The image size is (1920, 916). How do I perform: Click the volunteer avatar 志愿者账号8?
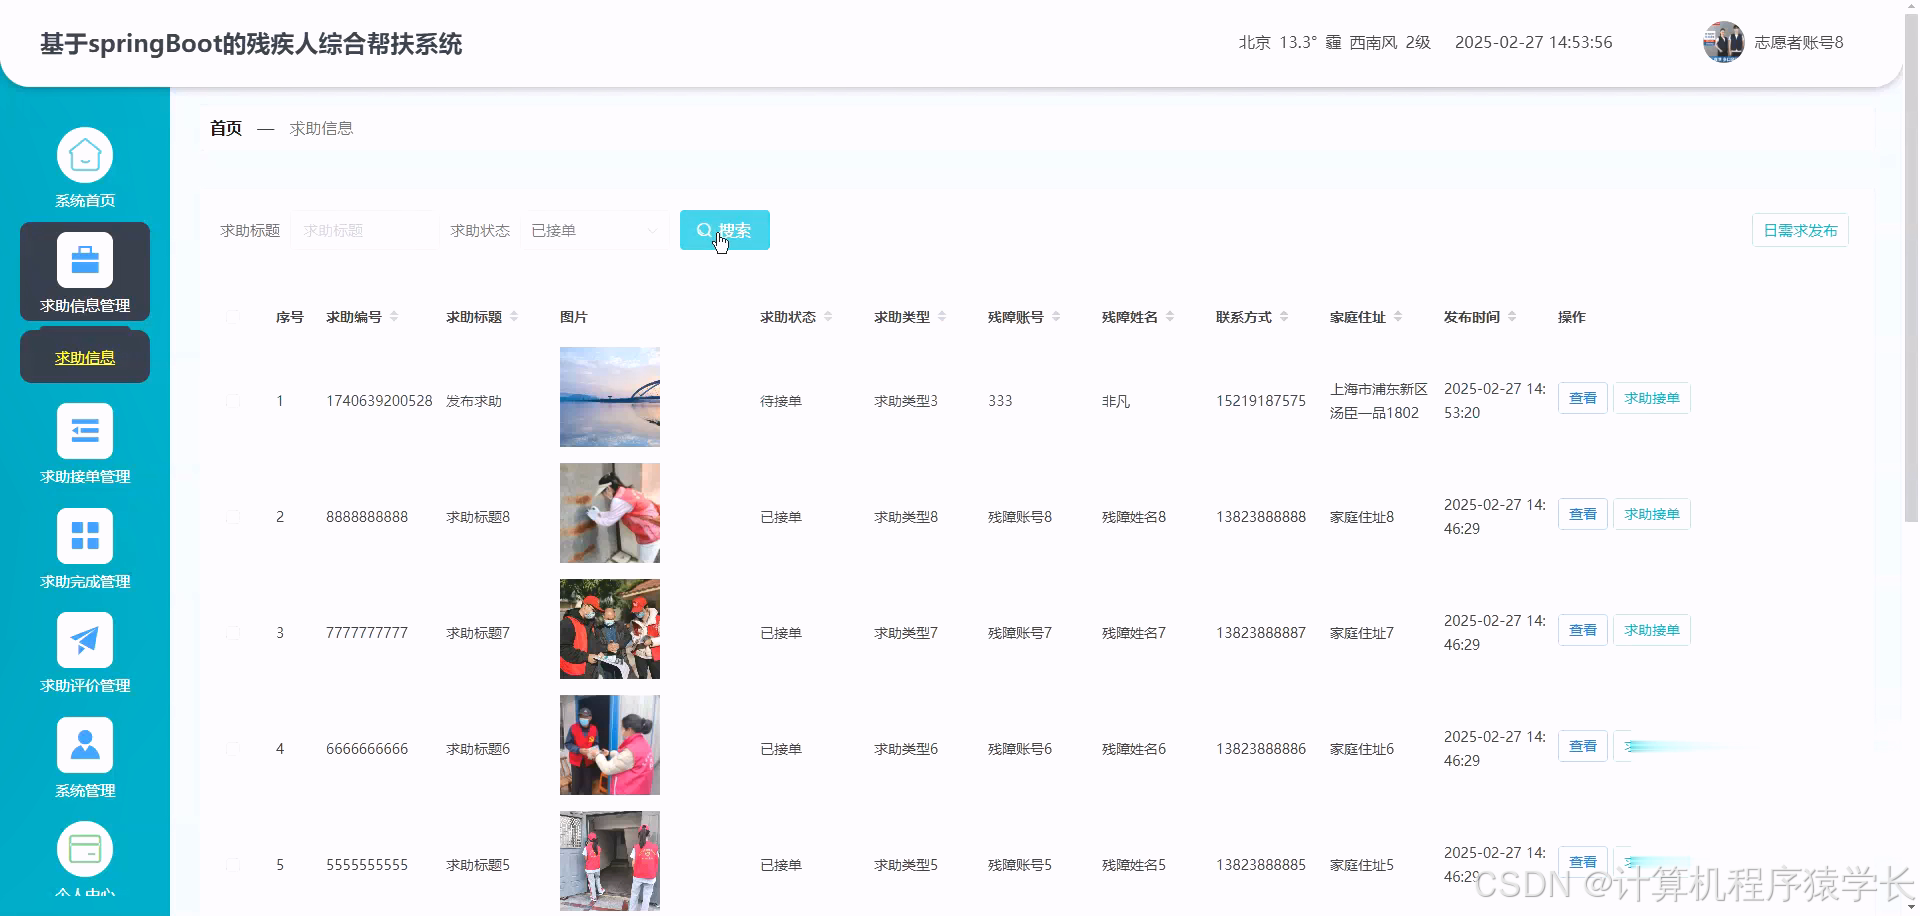point(1722,41)
